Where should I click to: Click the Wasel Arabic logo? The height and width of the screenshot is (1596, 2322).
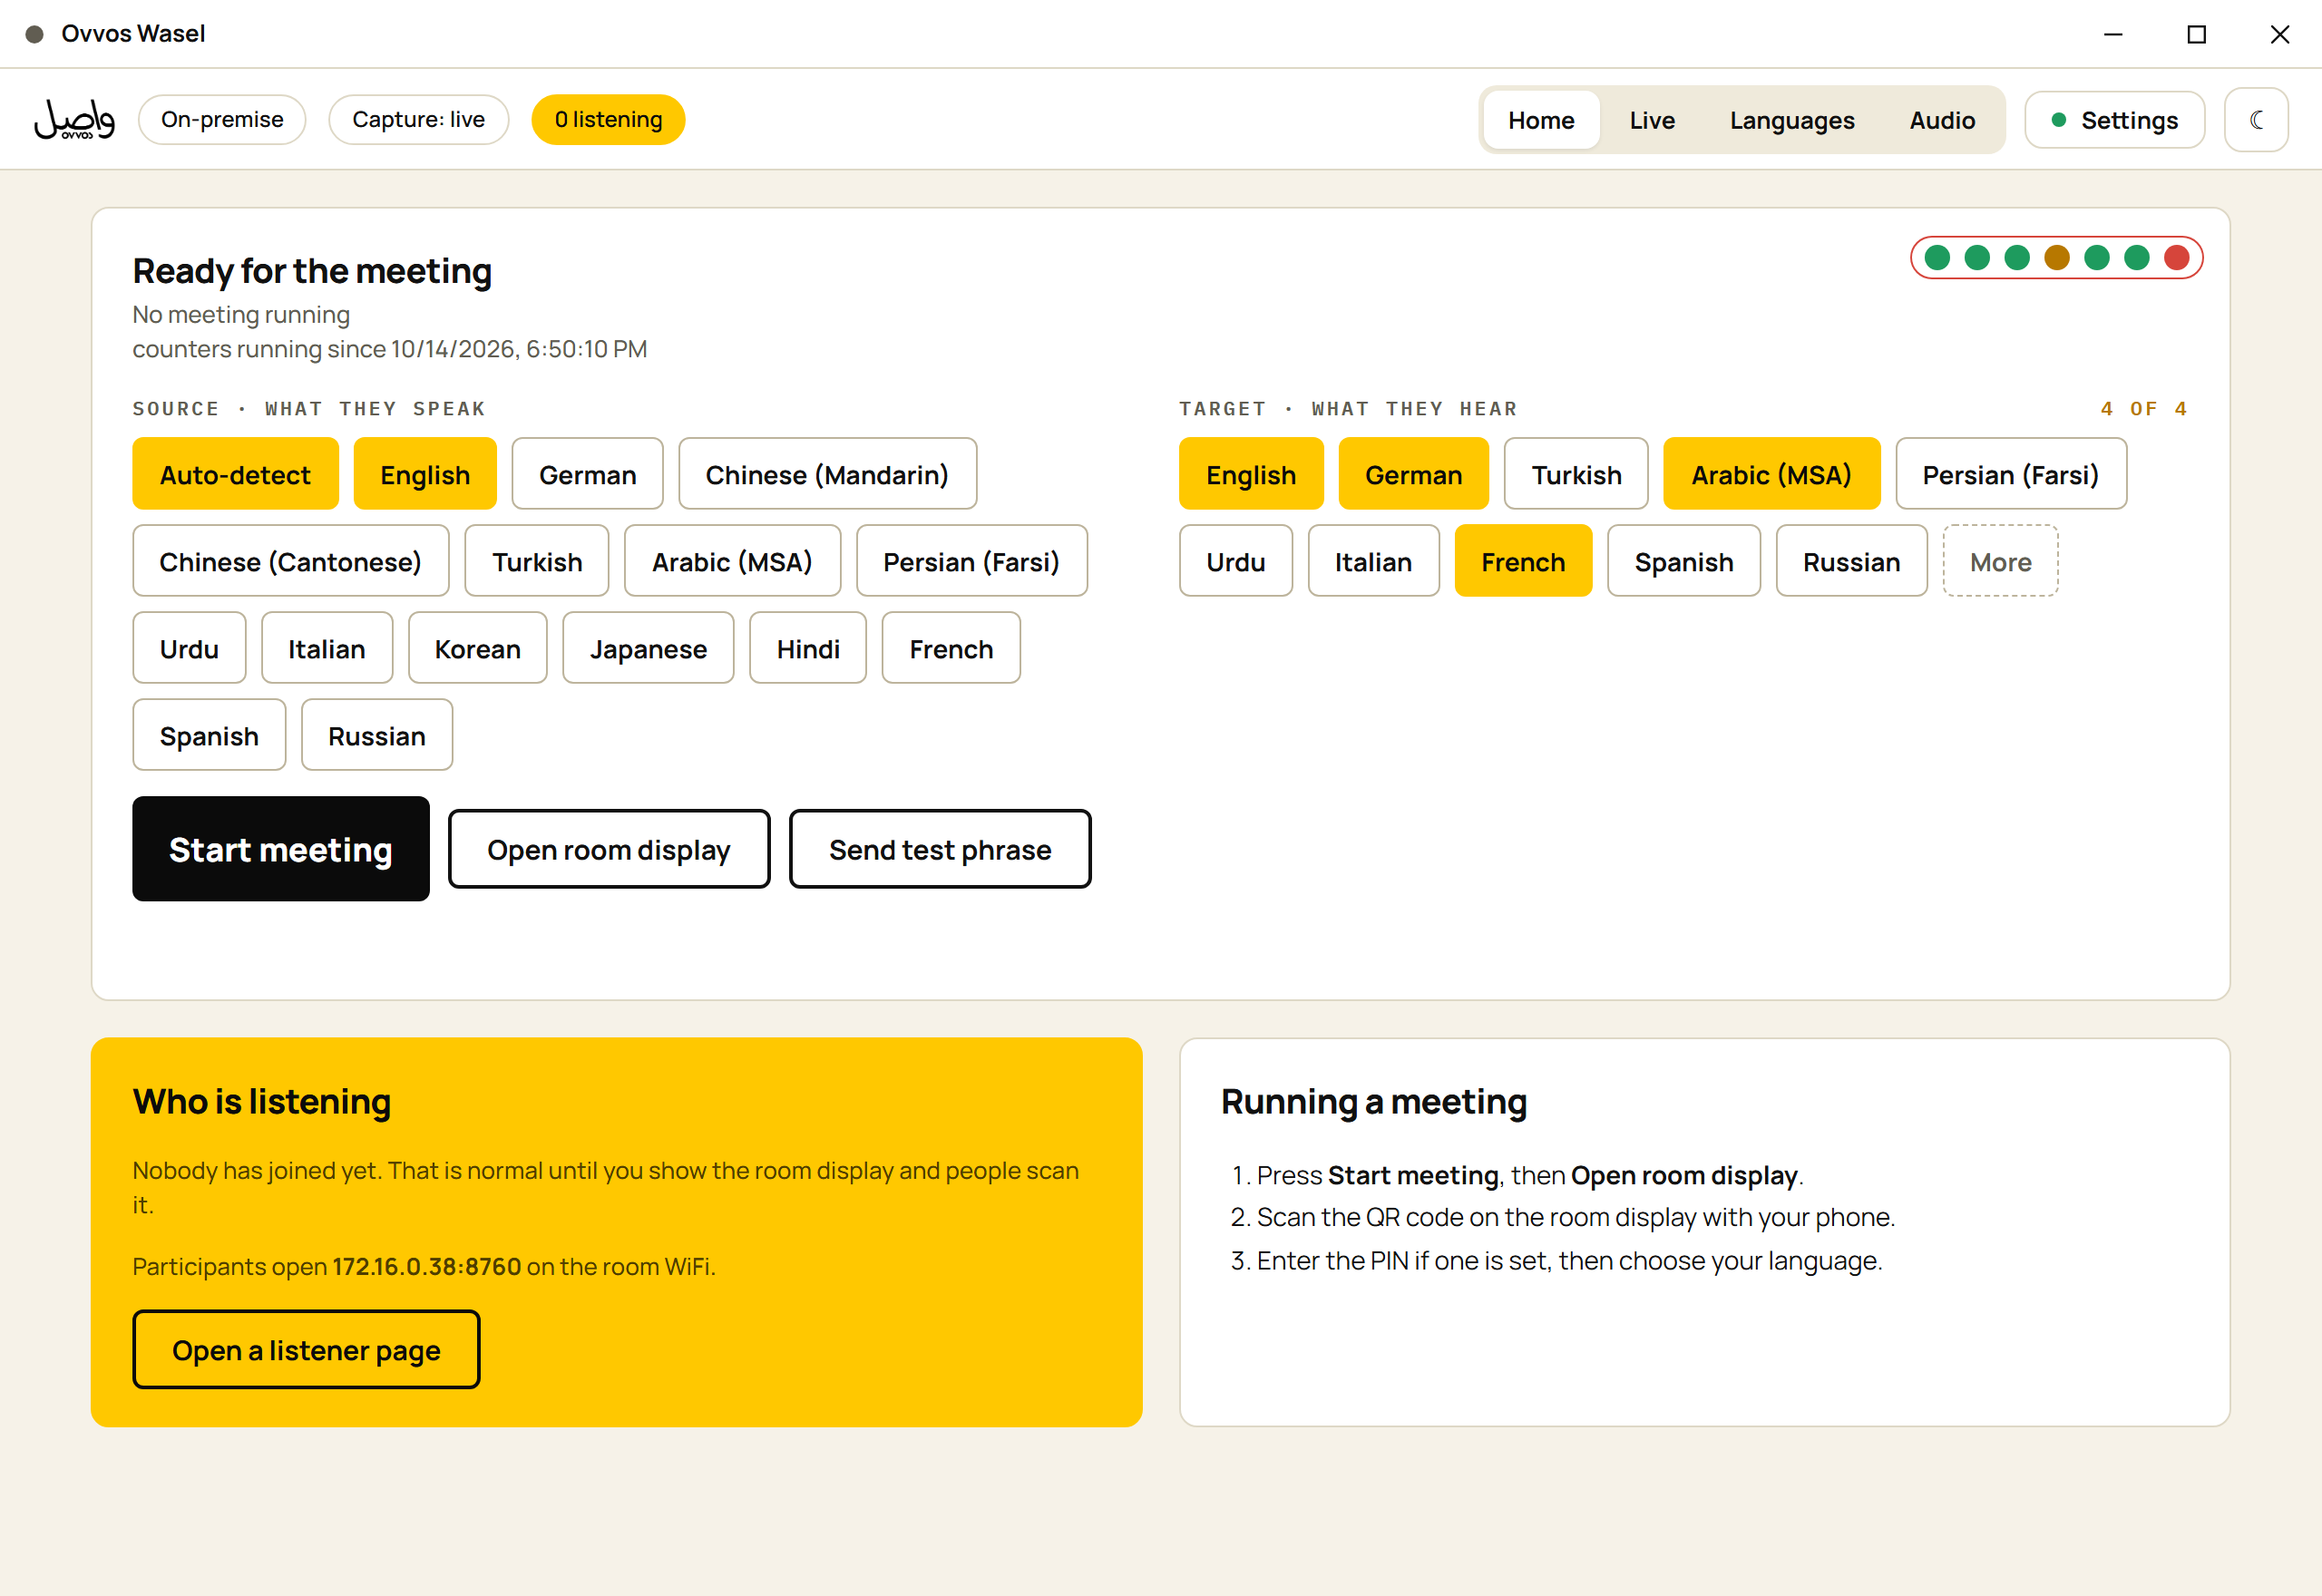pos(75,120)
